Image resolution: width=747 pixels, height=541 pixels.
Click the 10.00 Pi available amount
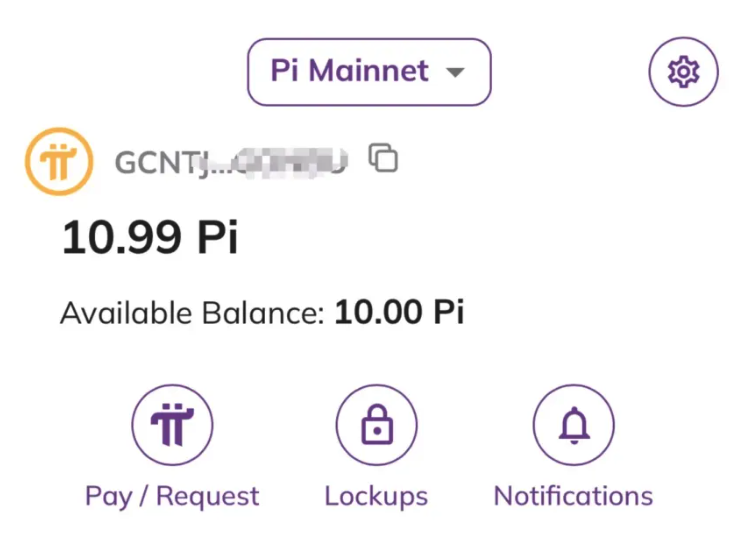(399, 313)
